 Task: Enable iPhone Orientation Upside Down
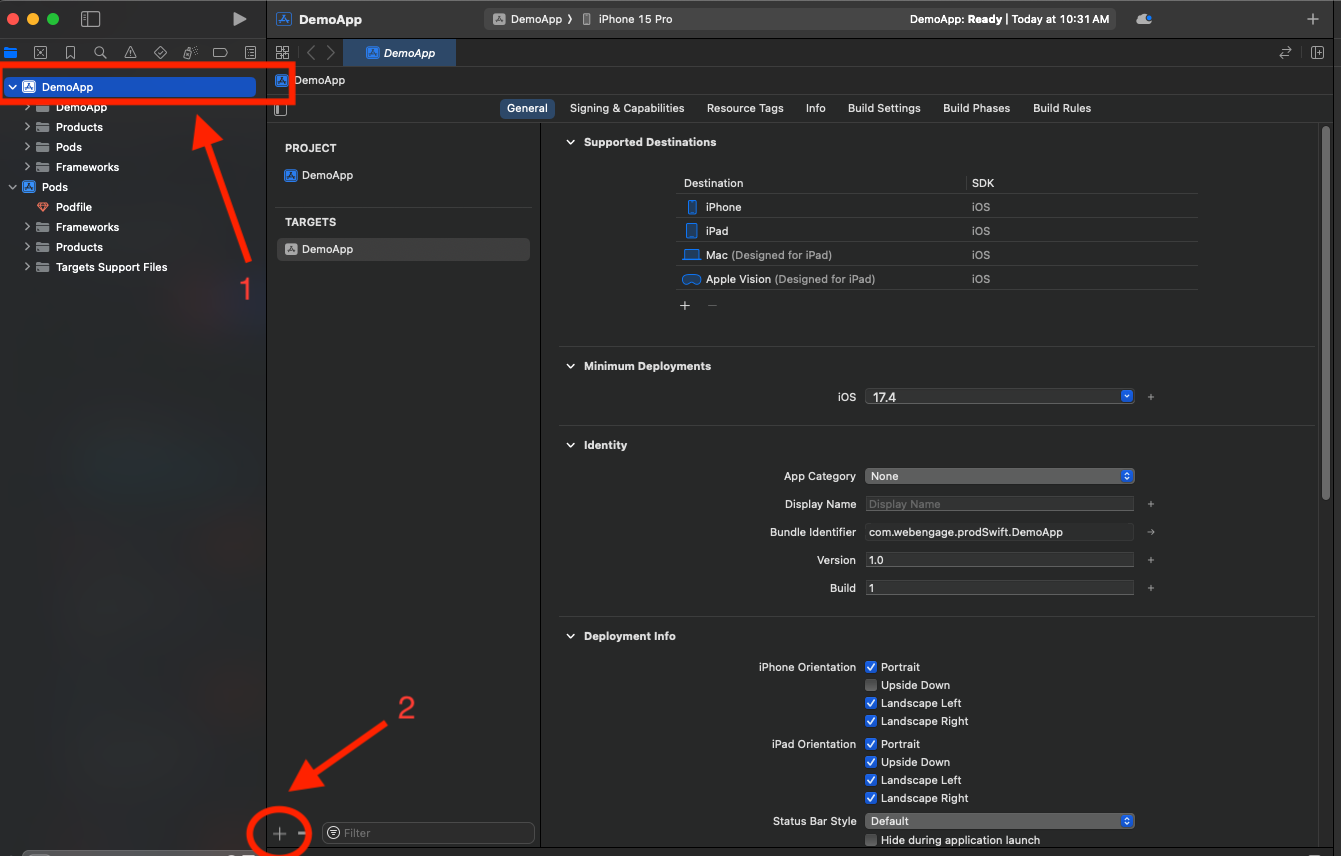pos(871,685)
